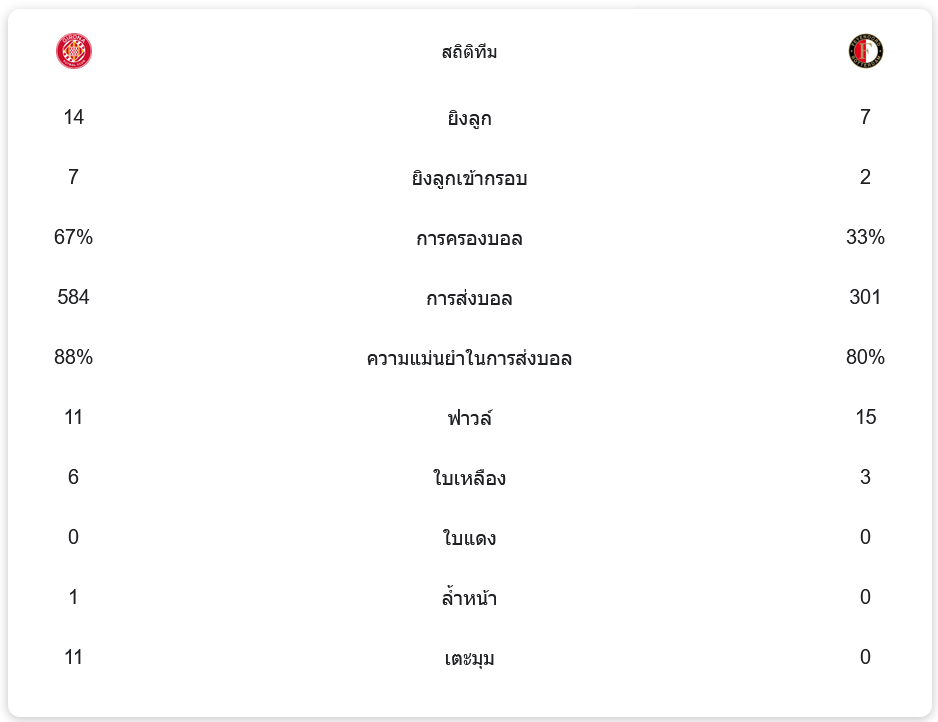
Task: Select the 80% pass accuracy value
Action: 865,357
